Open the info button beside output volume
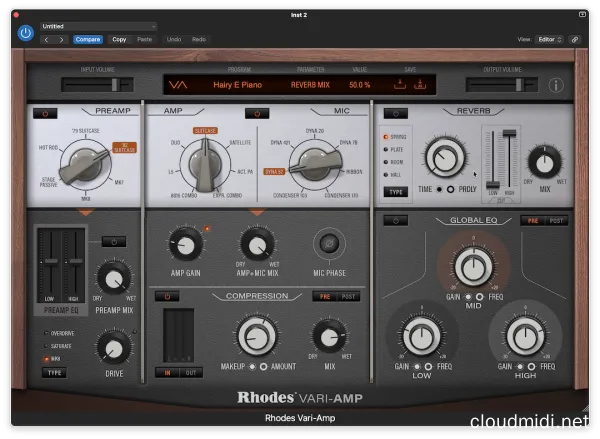The image size is (600, 439). [556, 85]
